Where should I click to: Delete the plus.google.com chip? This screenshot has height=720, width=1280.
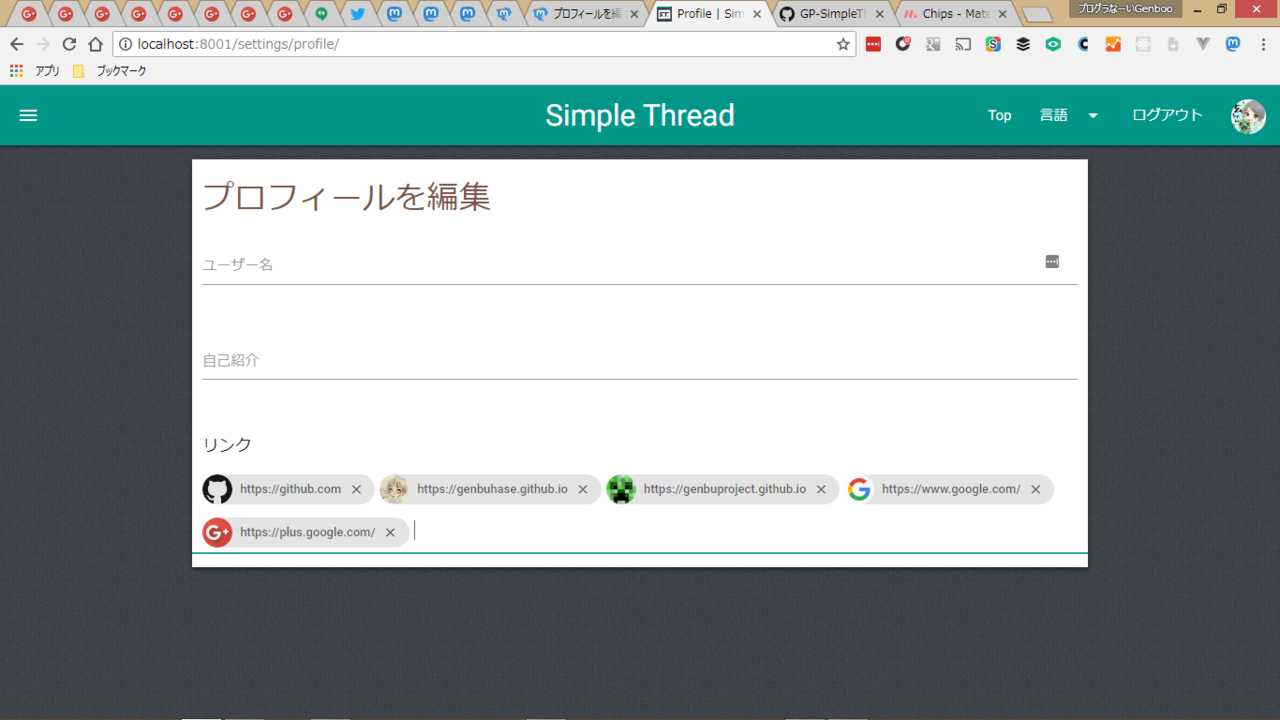(x=390, y=533)
